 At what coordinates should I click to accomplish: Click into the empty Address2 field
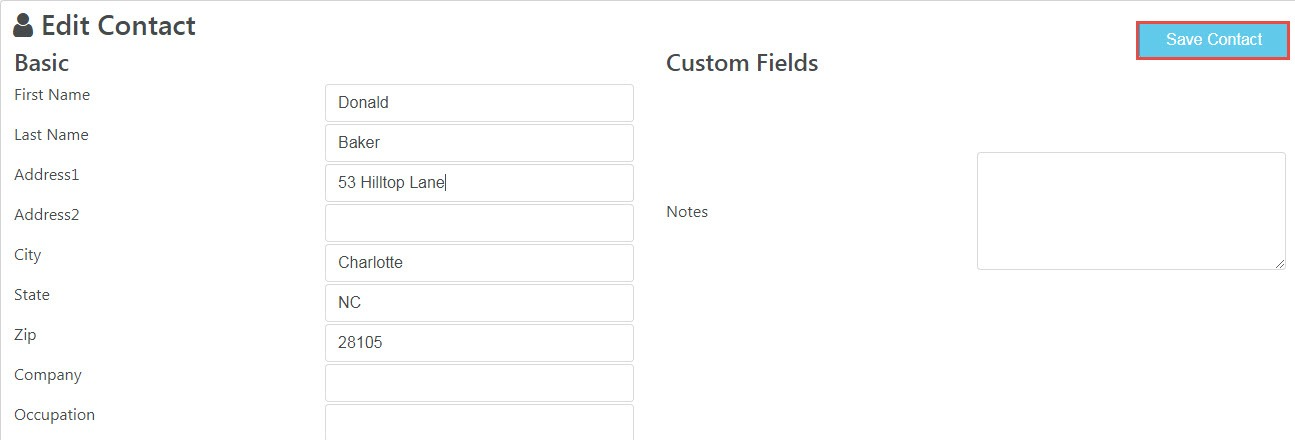(x=479, y=223)
